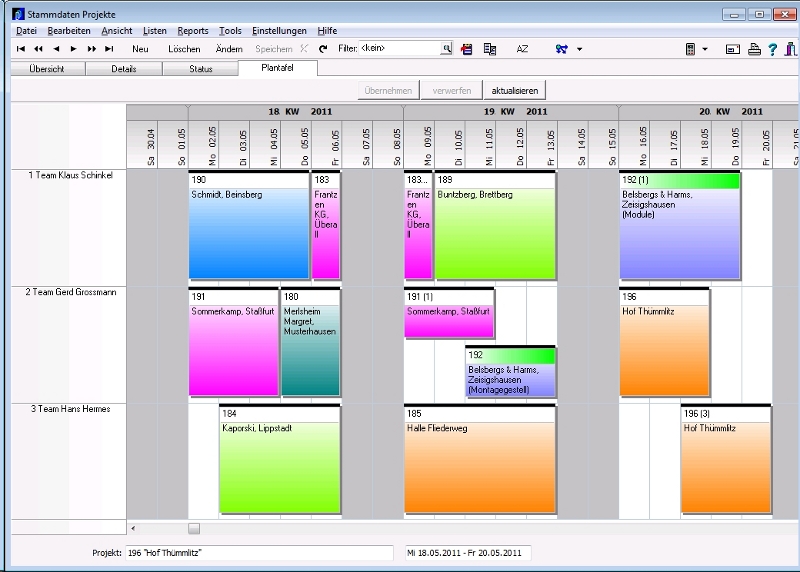
Task: Select project 184 Kaporski, Lippstadt block
Action: pyautogui.click(x=280, y=459)
